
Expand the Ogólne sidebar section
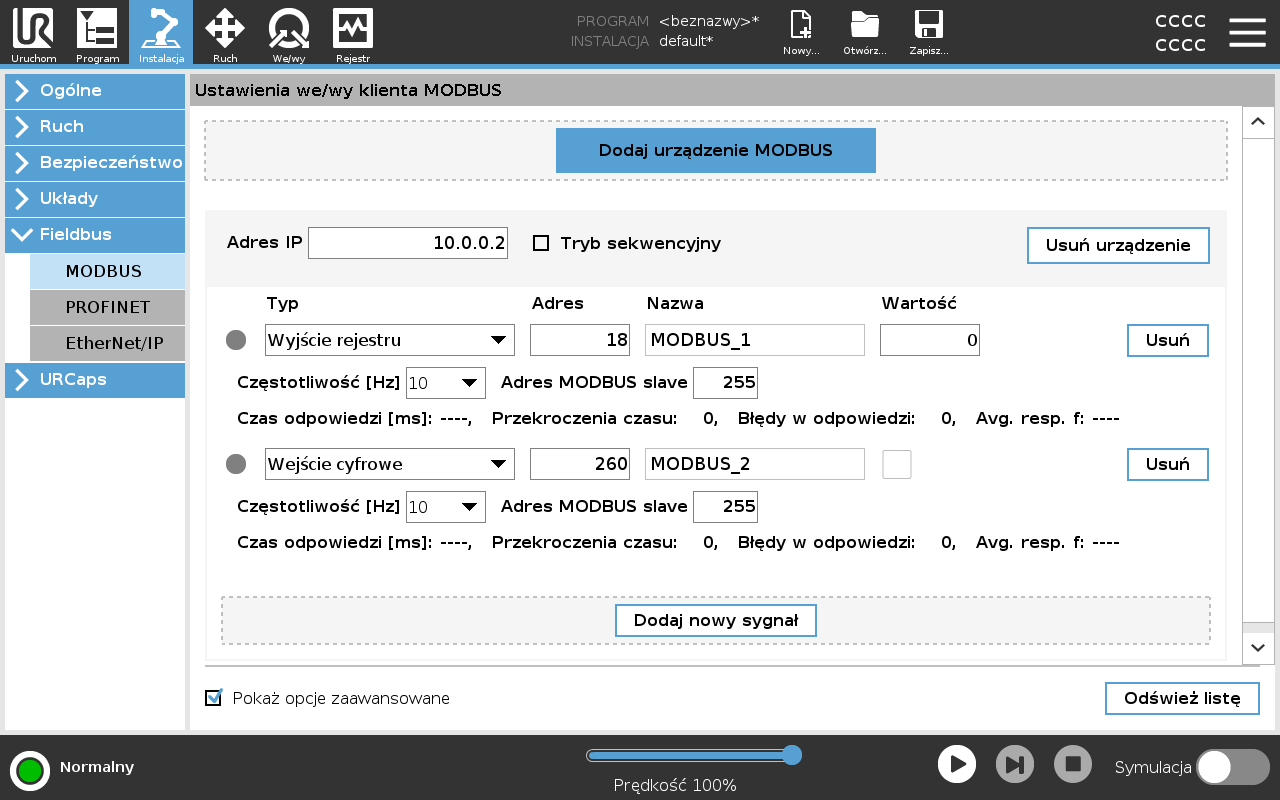[95, 91]
